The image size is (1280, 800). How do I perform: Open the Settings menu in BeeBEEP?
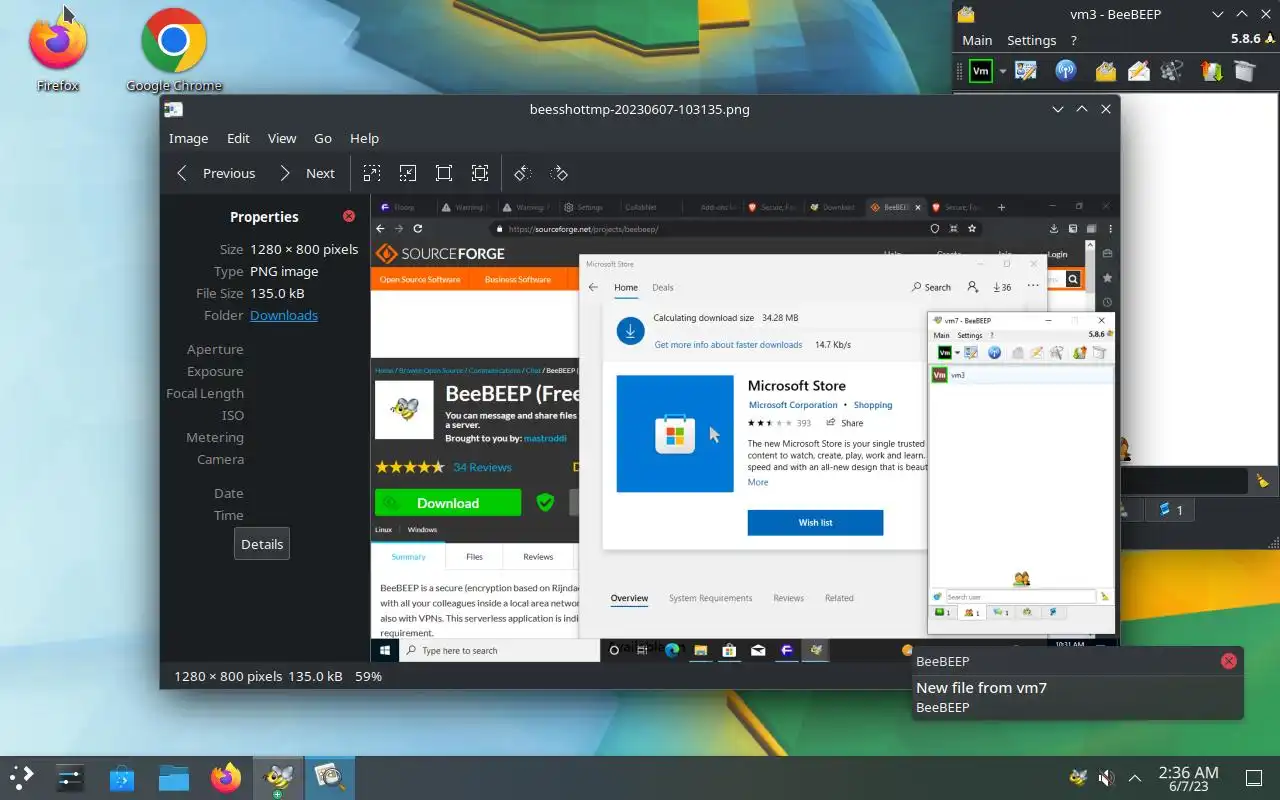click(x=1031, y=40)
